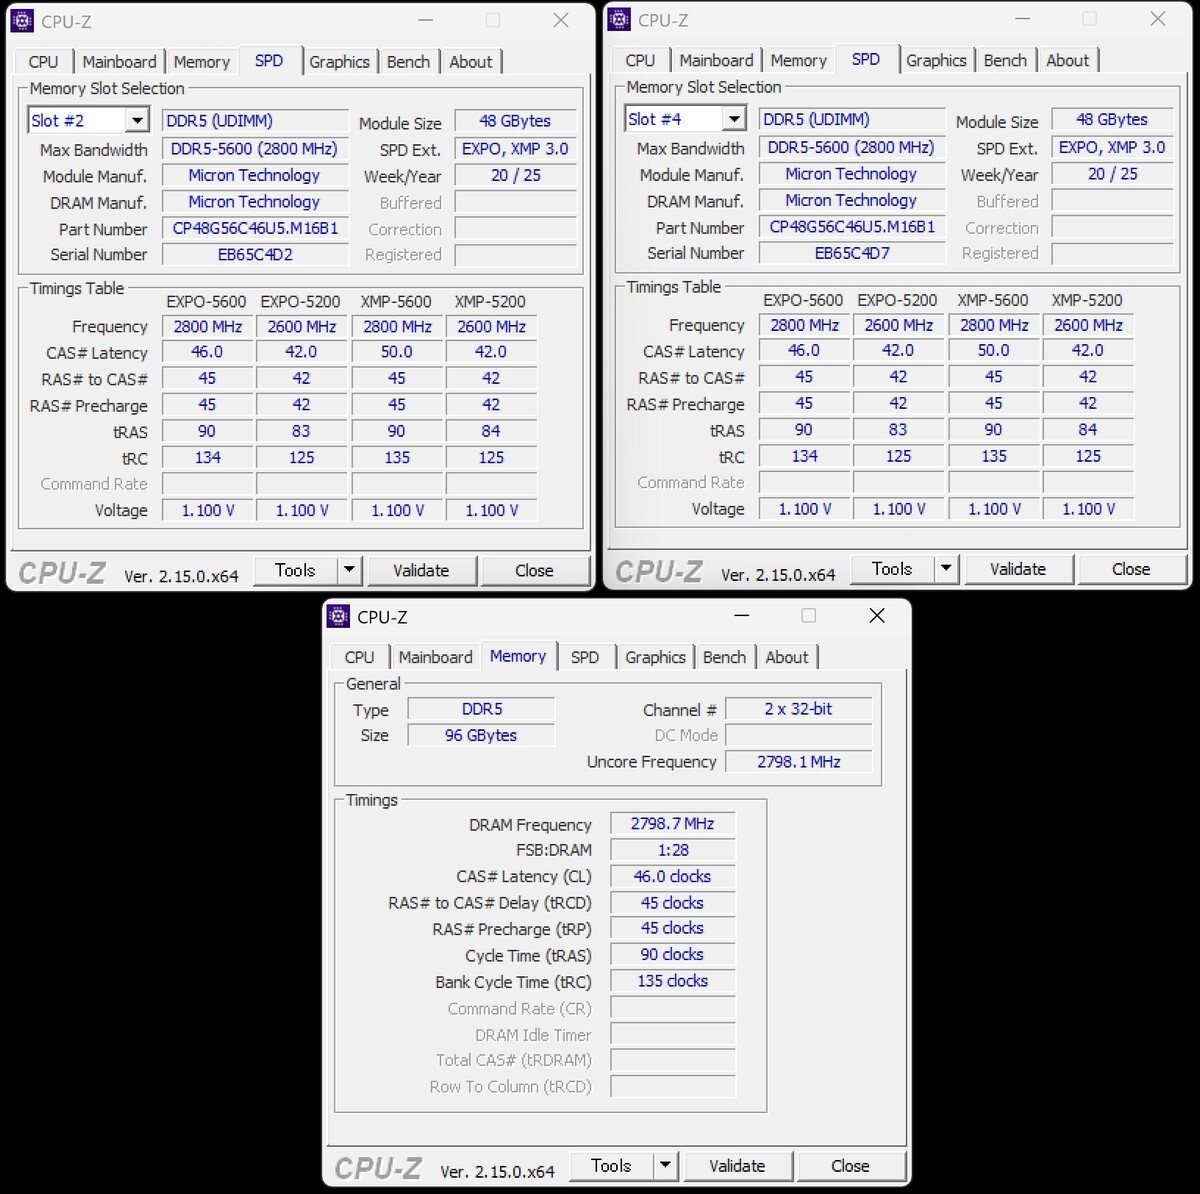Open Graphics tab in Memory window
The height and width of the screenshot is (1194, 1200).
pos(655,658)
